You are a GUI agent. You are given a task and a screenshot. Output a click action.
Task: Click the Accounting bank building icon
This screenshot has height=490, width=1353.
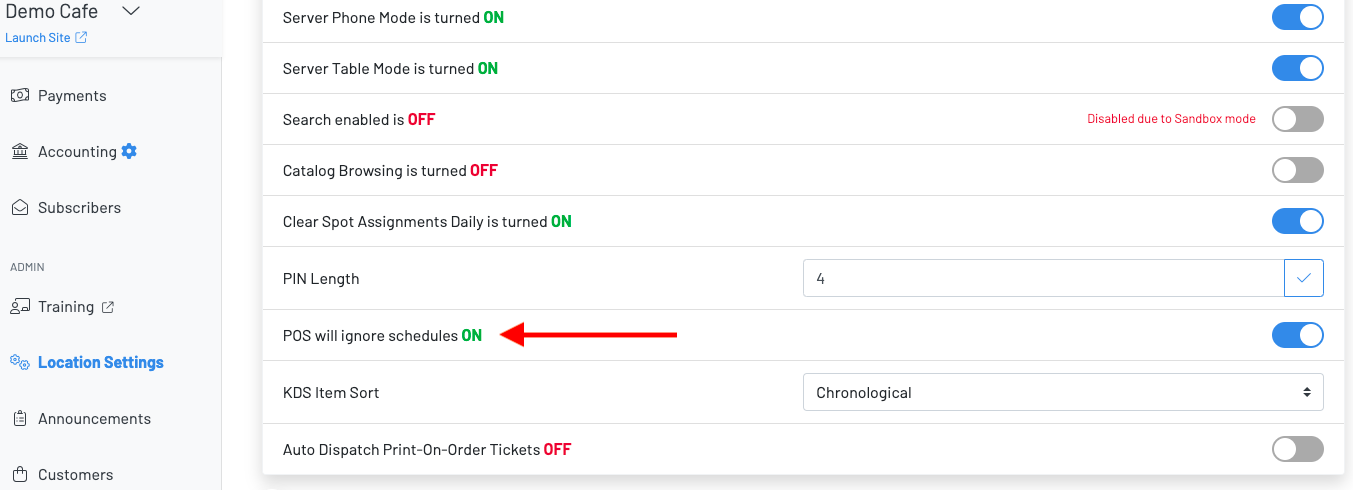pos(20,152)
